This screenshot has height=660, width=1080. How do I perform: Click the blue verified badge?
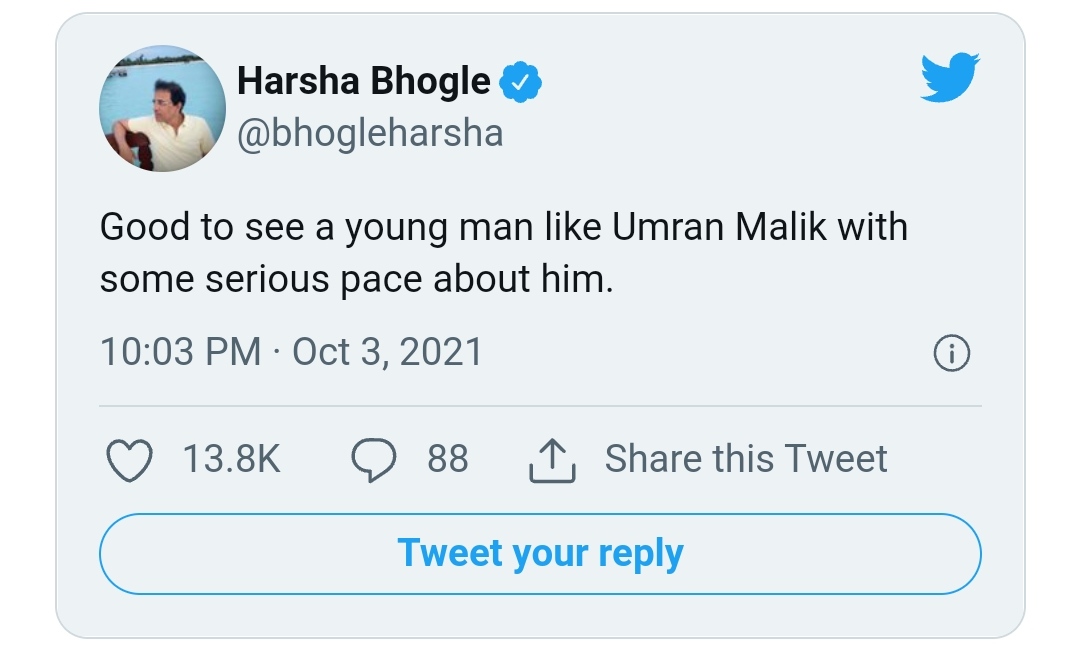[x=521, y=84]
